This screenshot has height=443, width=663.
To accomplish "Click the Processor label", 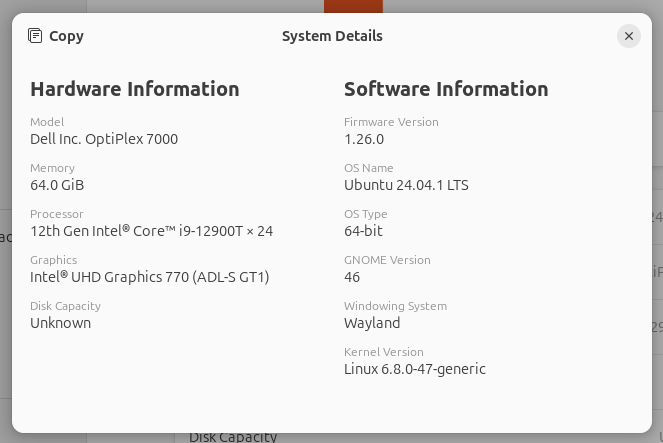I will pos(57,214).
